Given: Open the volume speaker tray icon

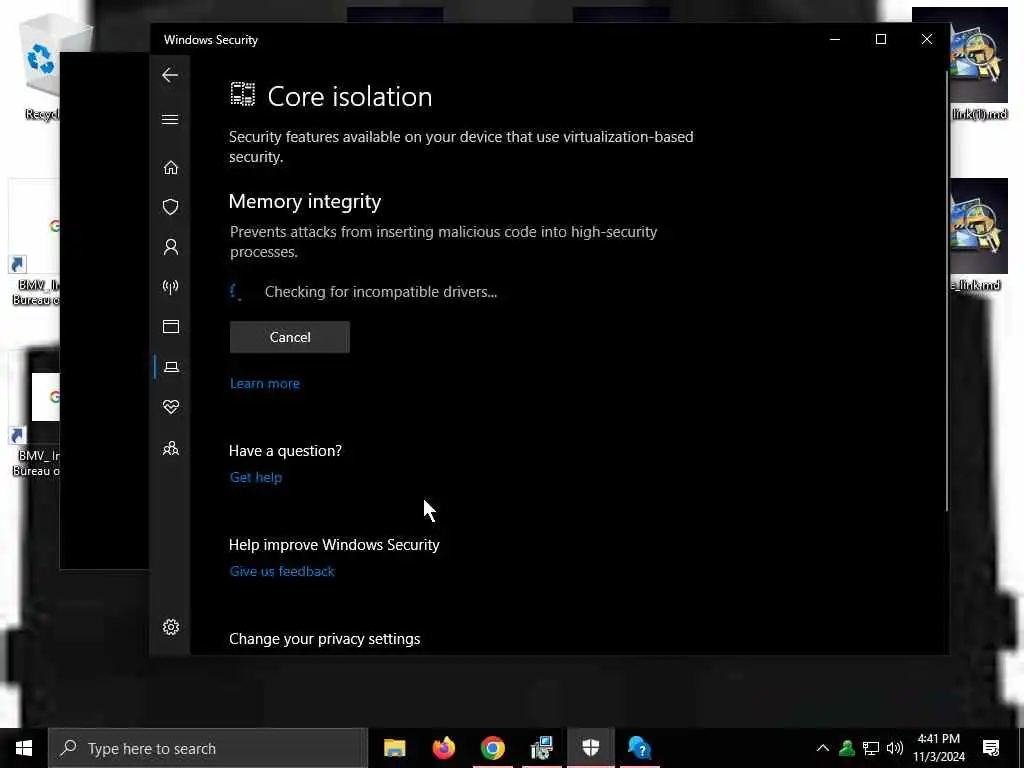Looking at the screenshot, I should pyautogui.click(x=895, y=748).
